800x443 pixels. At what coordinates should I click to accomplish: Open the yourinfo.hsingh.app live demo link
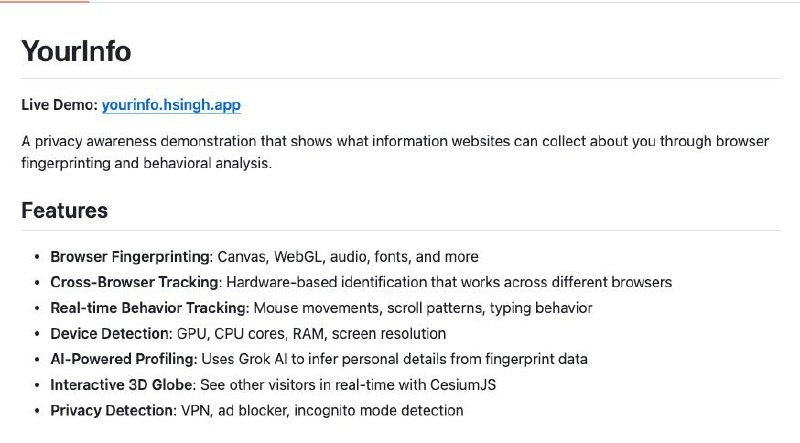(x=171, y=104)
